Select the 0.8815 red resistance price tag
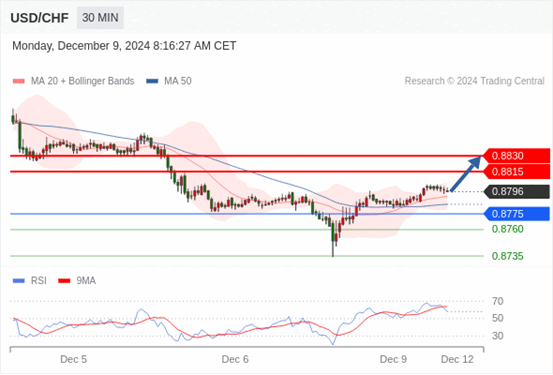Viewport: 553px width, 375px height. point(516,172)
